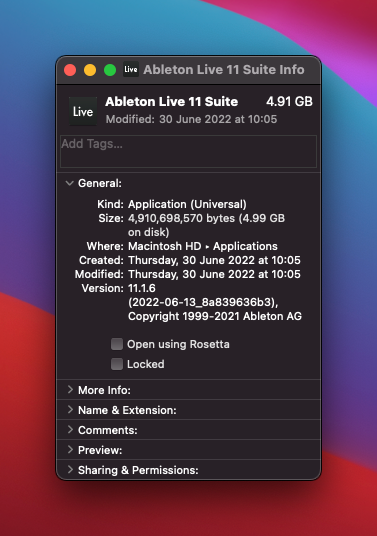Viewport: 377px width, 536px height.
Task: Click the window title Ableton Live 11 Suite Info
Action: click(224, 70)
